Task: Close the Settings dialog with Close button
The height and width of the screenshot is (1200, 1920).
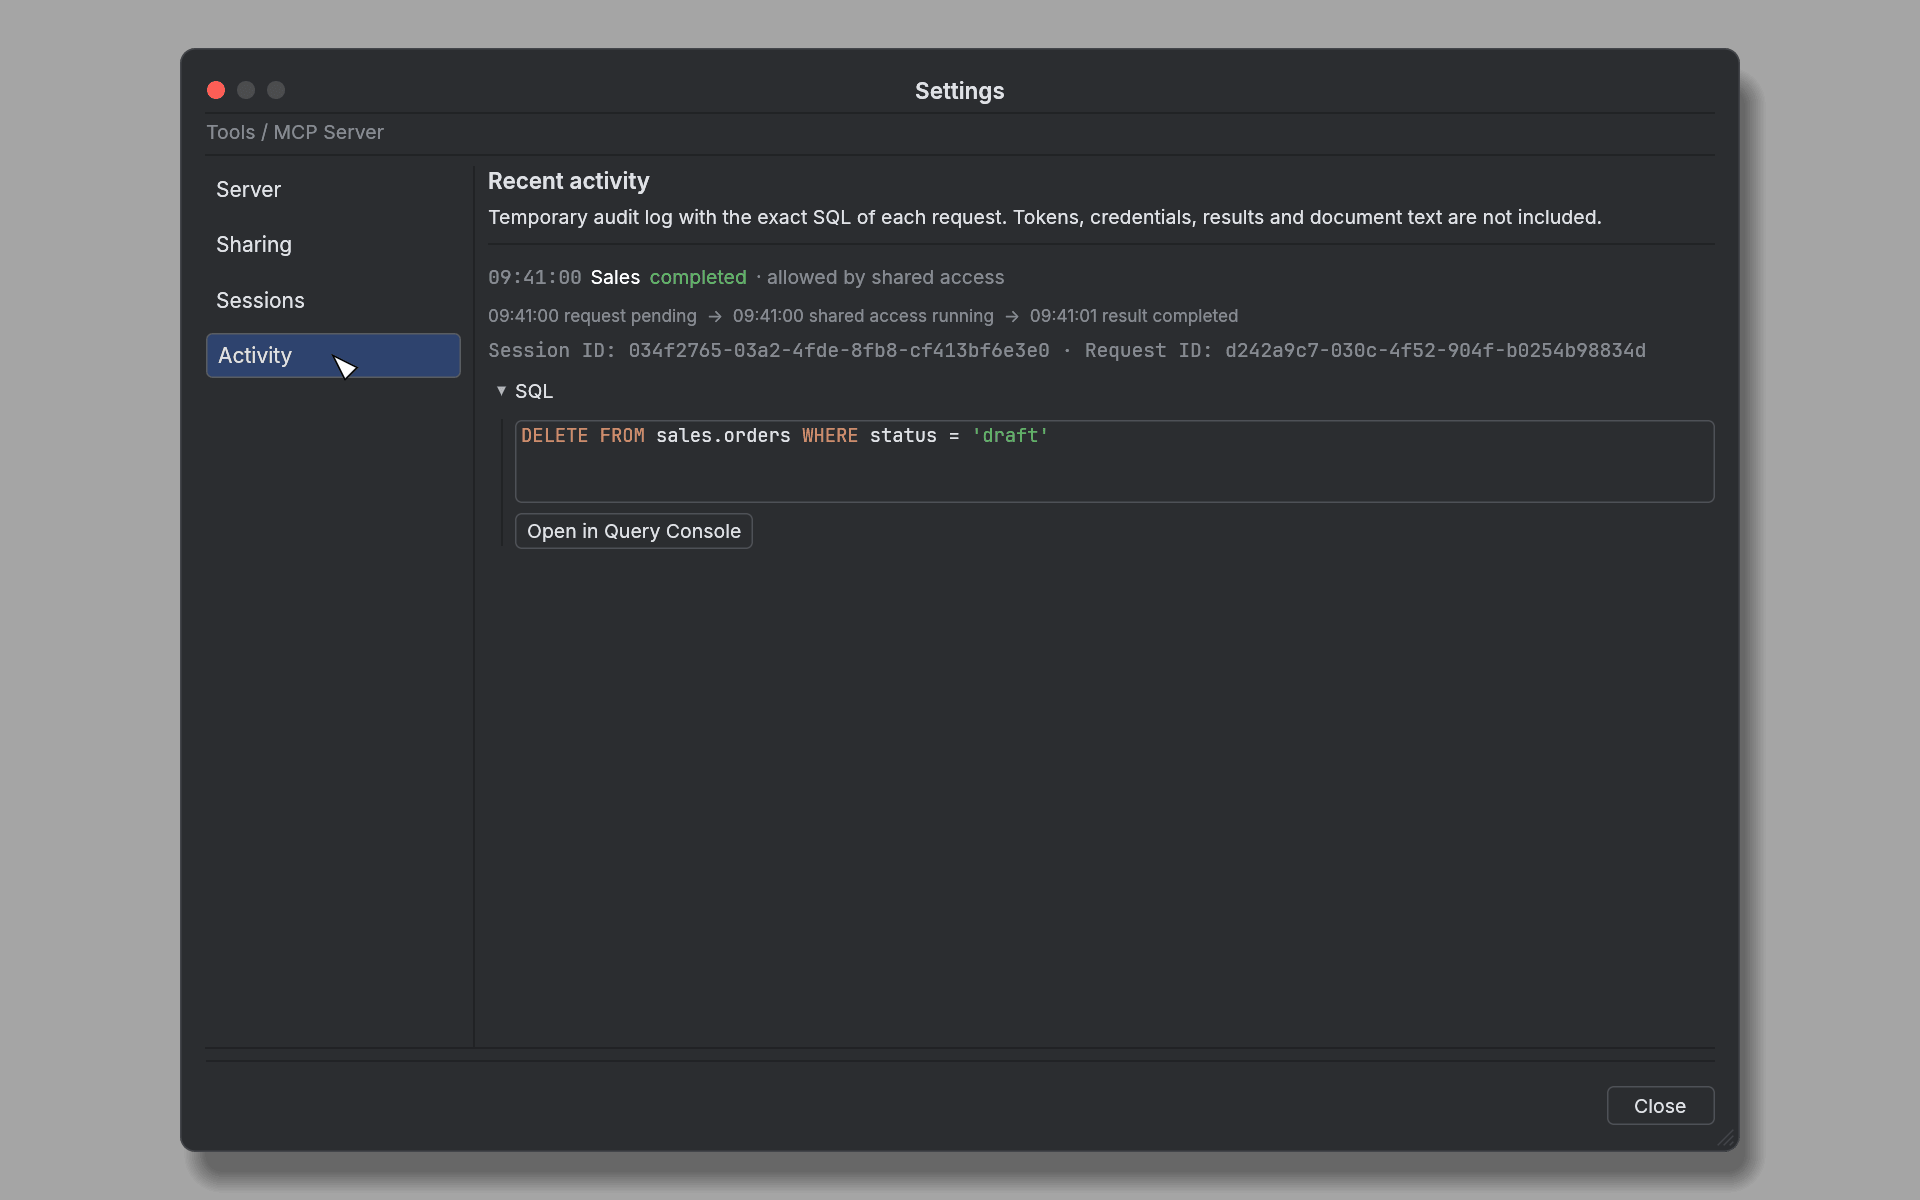Action: click(x=1660, y=1106)
